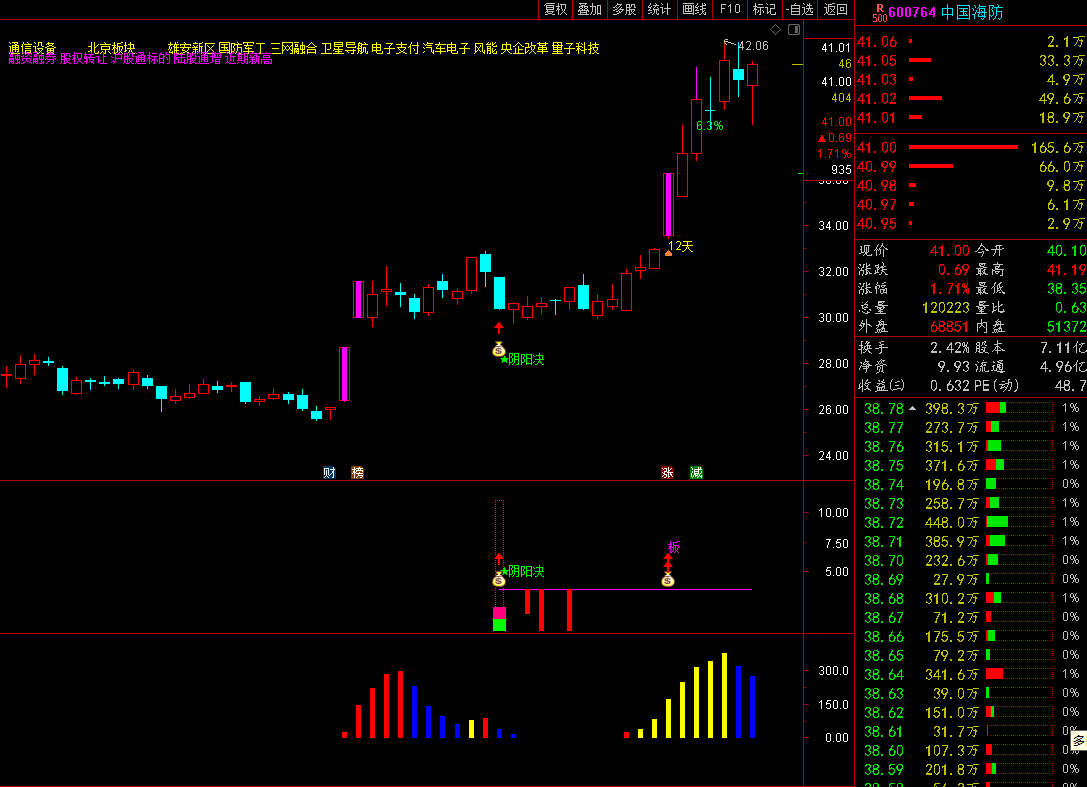Toggle 自选 watchlist for this stock
Viewport: 1087px width, 787px height.
799,9
